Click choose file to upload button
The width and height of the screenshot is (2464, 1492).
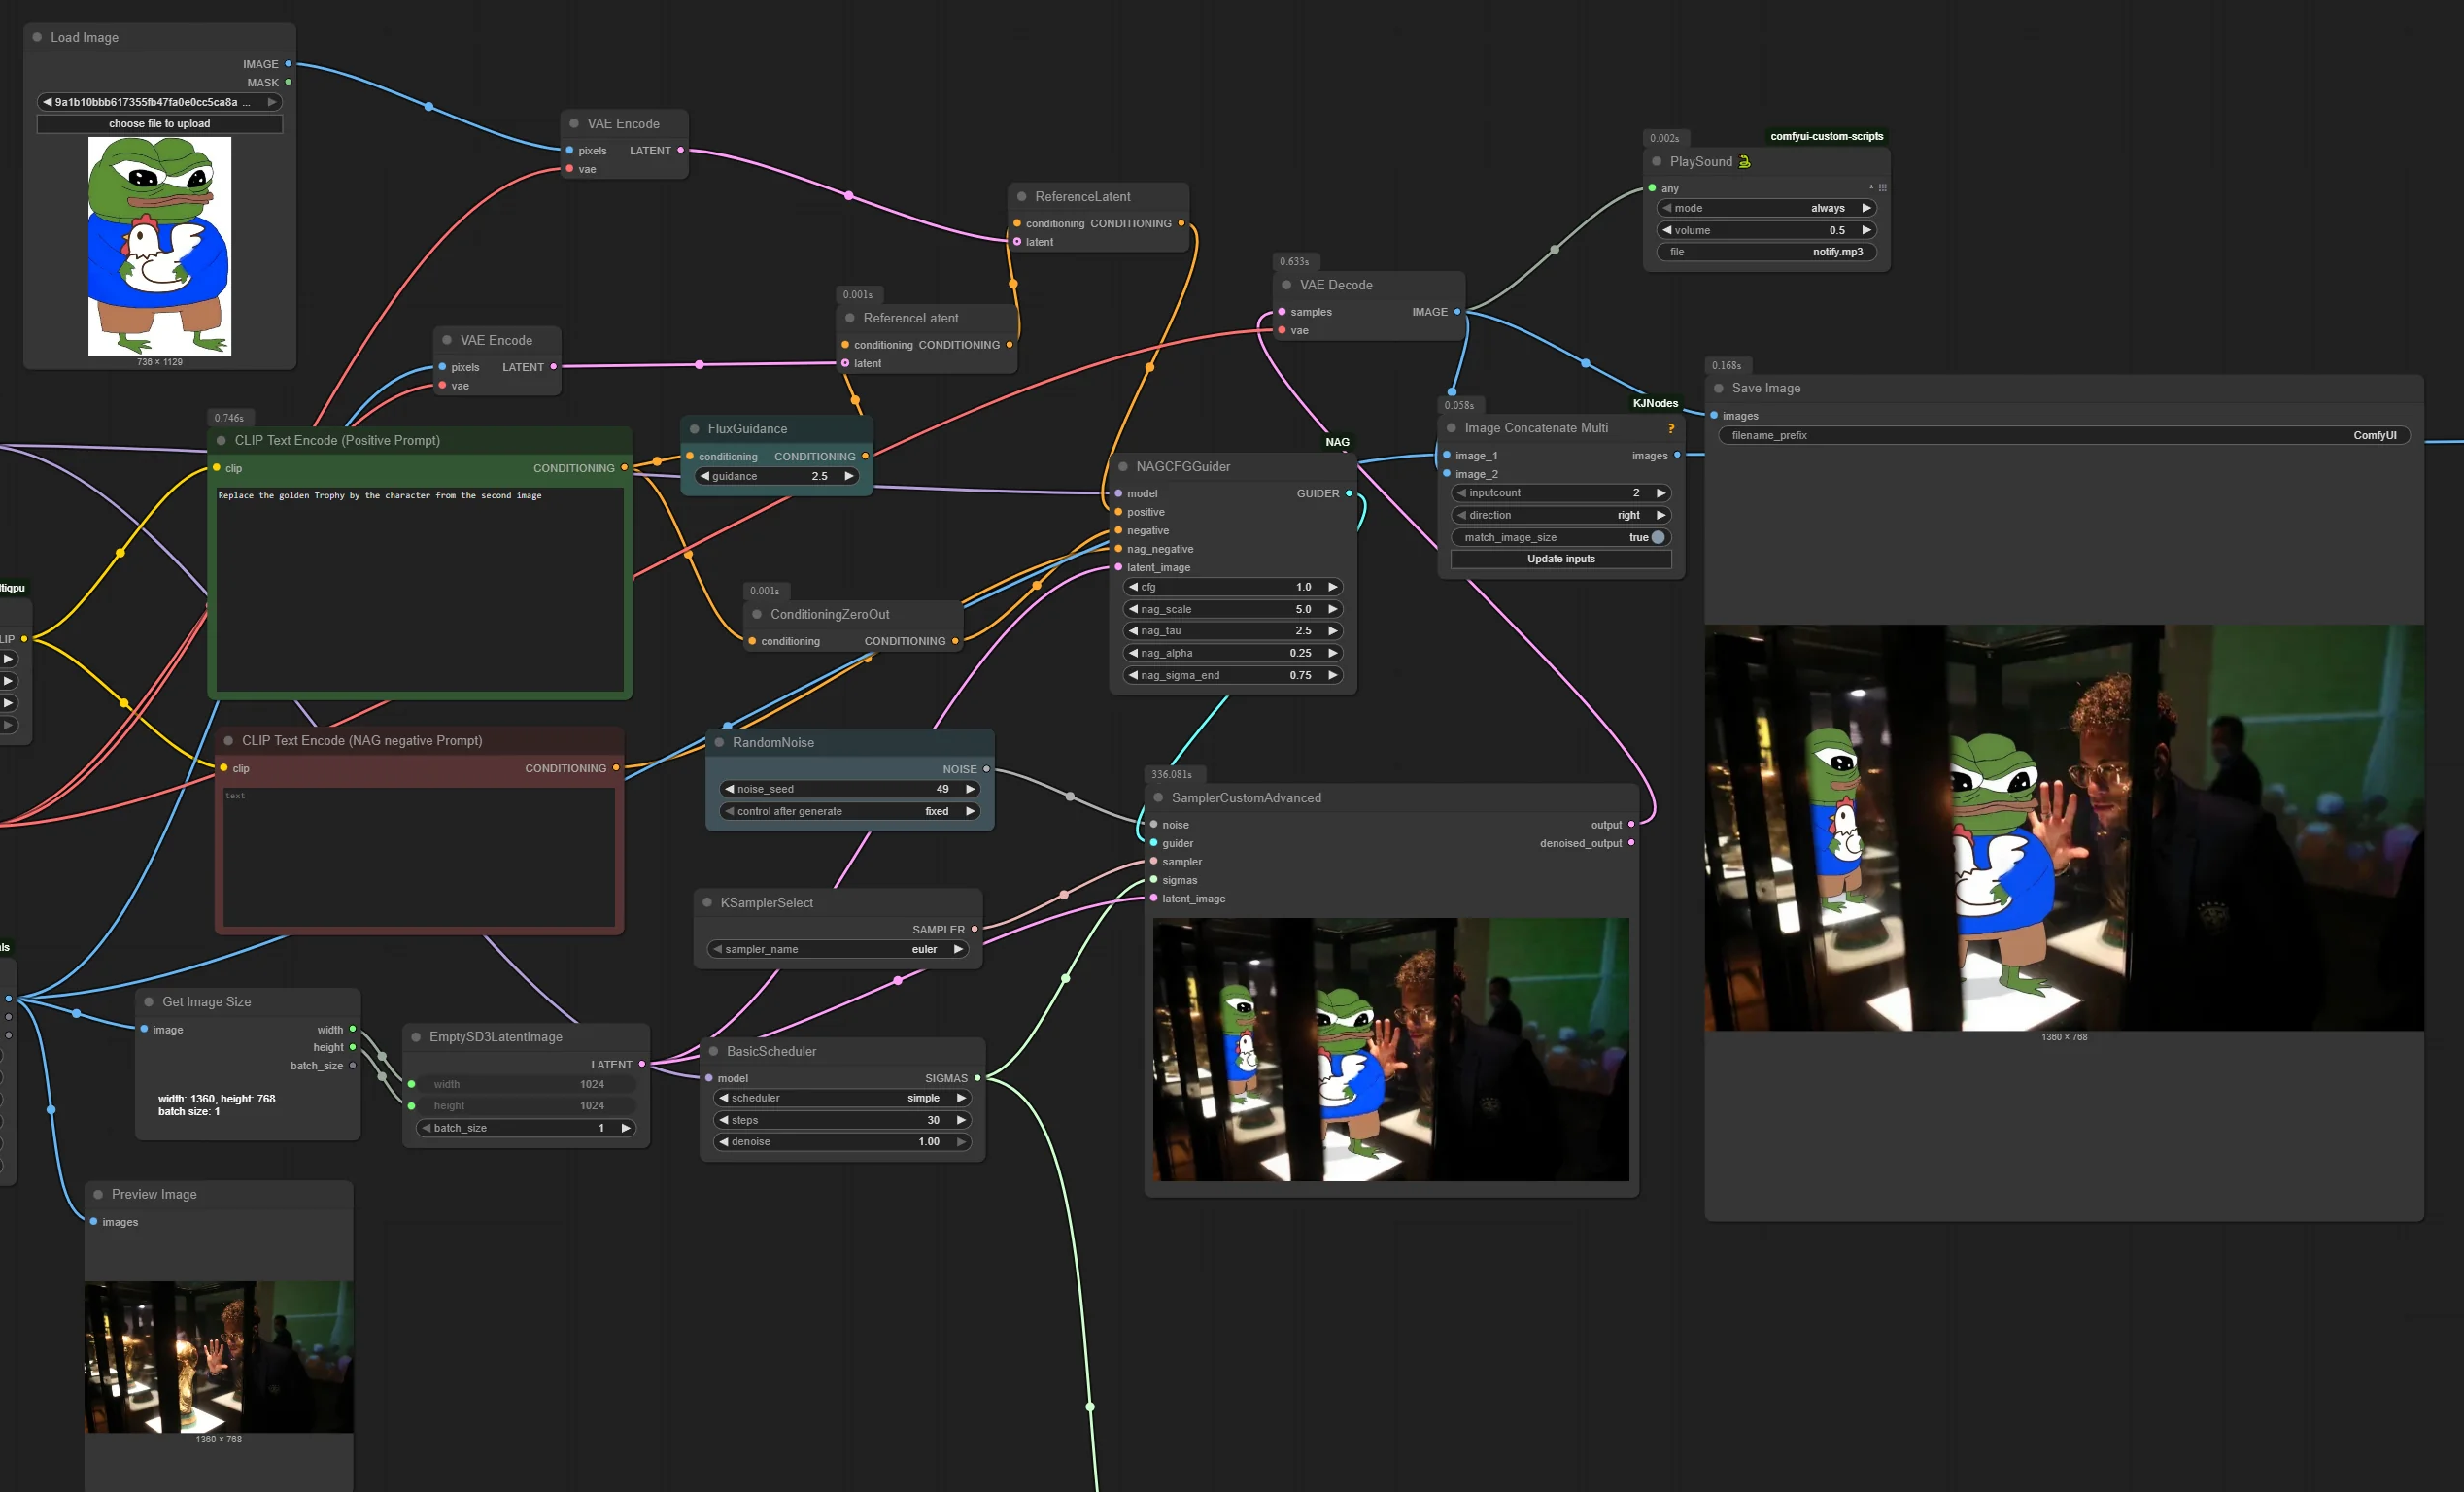[159, 124]
